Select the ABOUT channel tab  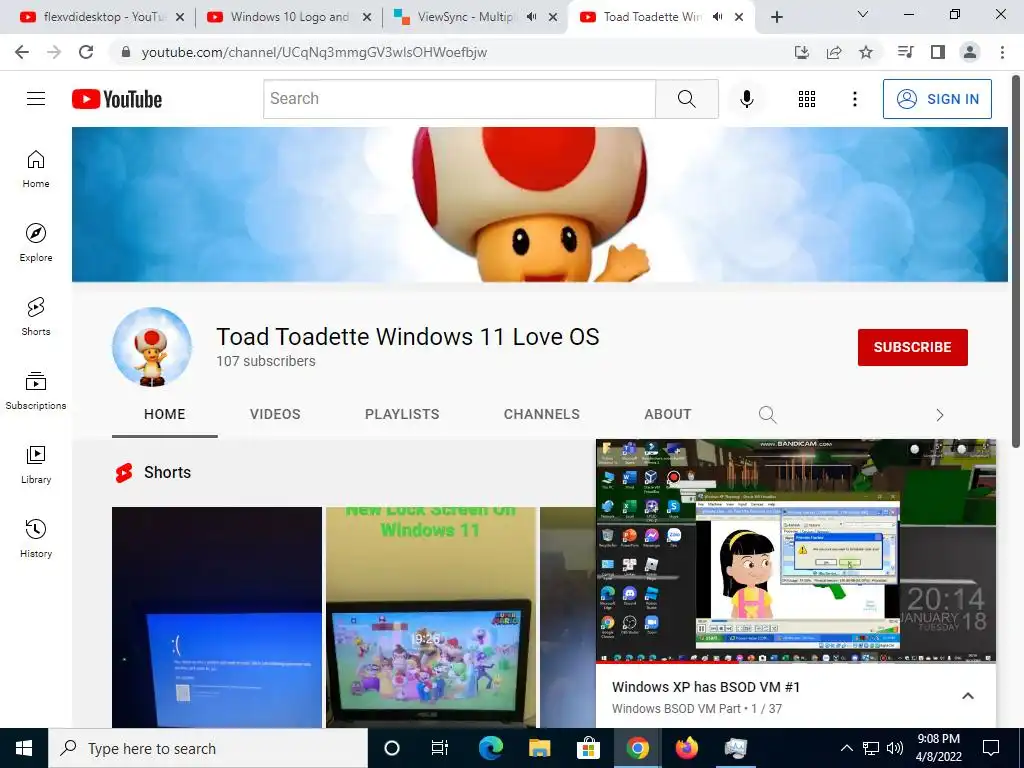(x=667, y=414)
